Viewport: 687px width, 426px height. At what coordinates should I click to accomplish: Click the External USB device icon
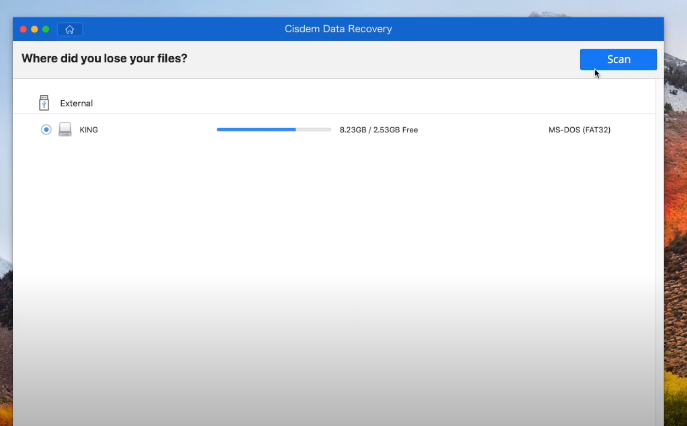44,103
